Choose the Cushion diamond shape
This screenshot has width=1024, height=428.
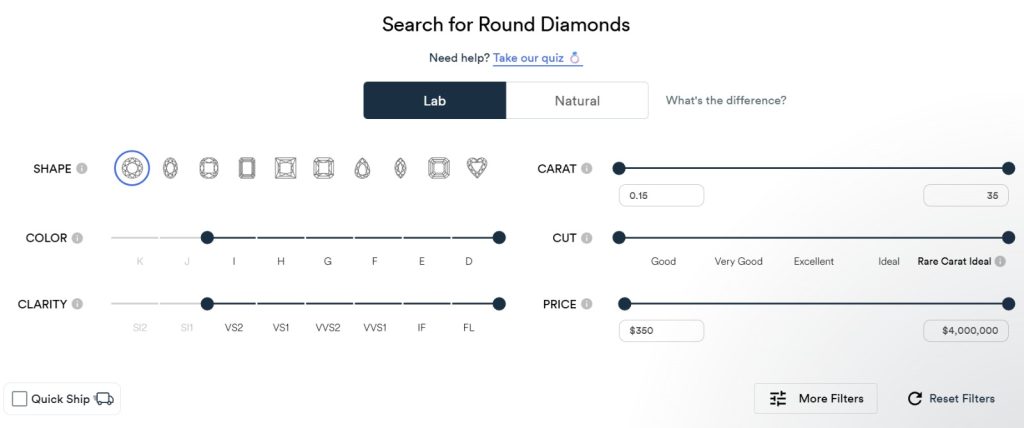tap(209, 168)
